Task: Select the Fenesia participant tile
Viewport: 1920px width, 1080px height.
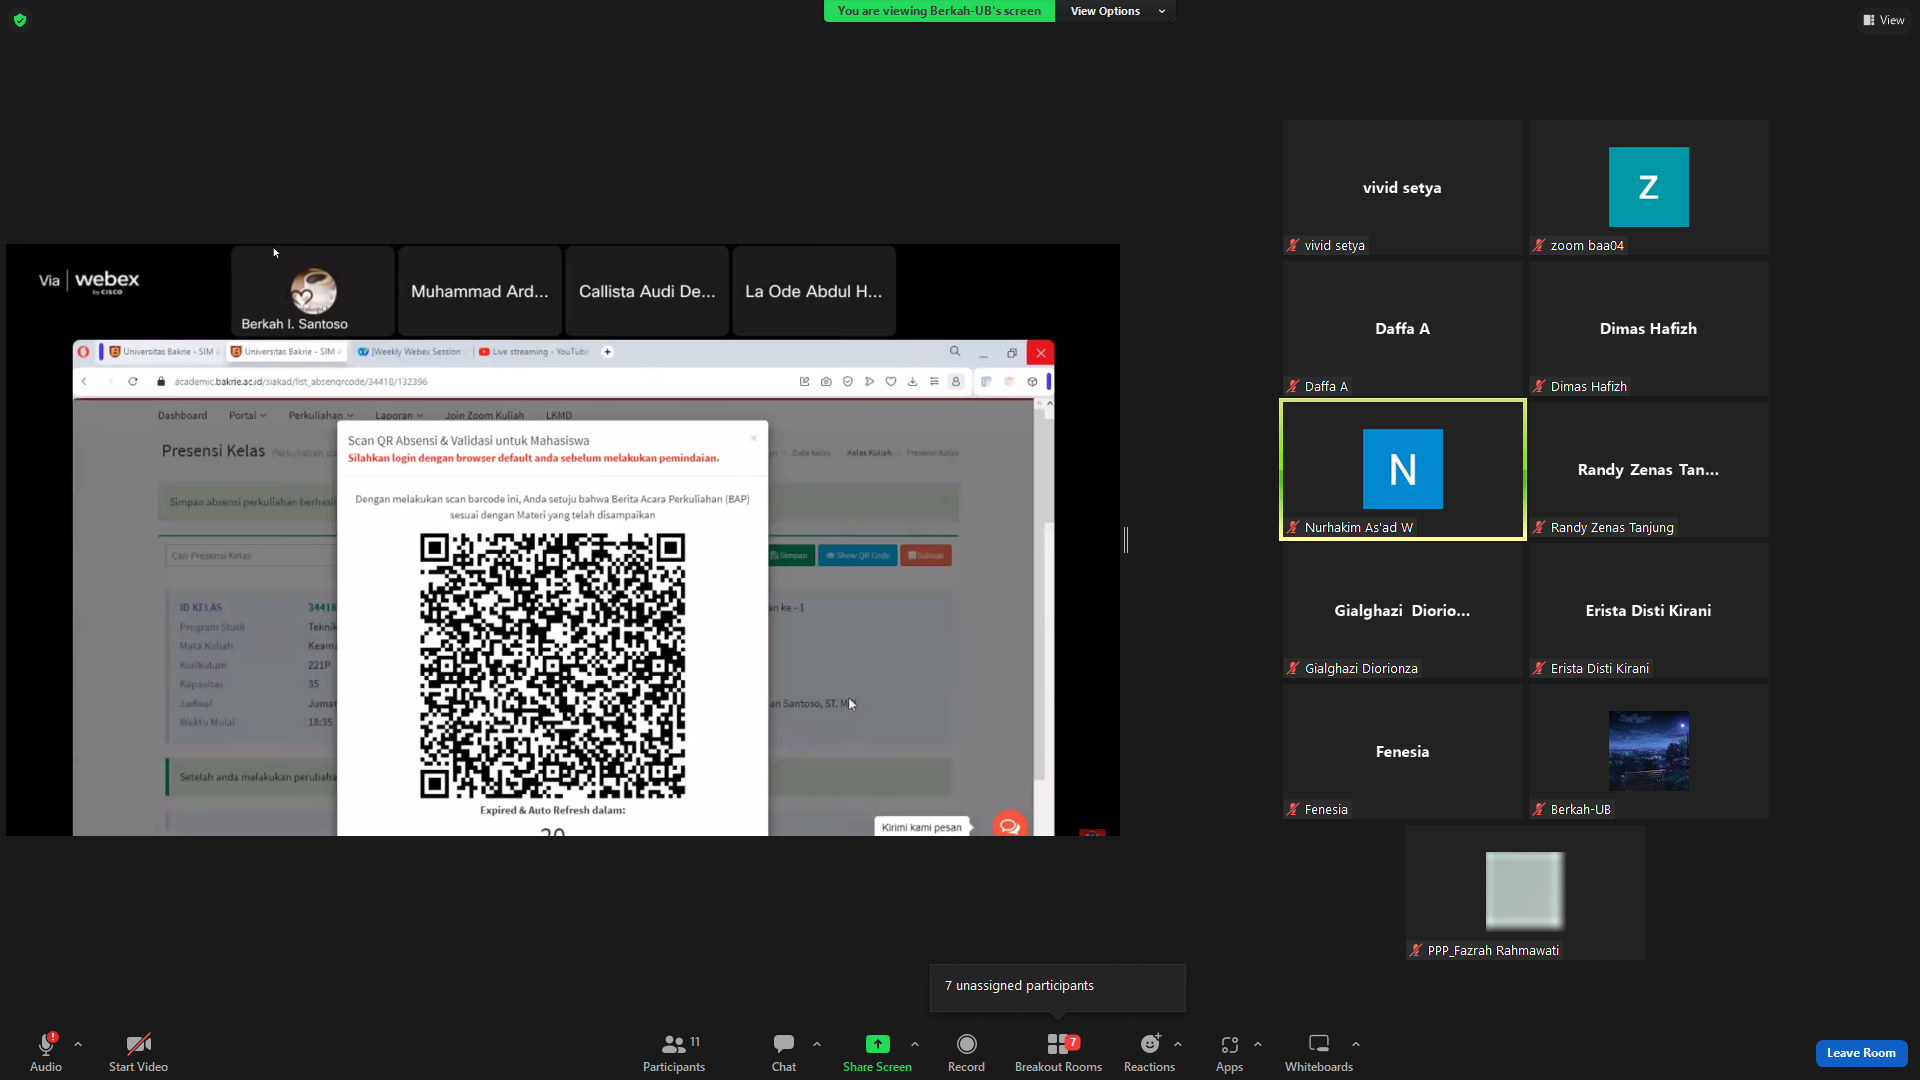Action: [x=1403, y=752]
